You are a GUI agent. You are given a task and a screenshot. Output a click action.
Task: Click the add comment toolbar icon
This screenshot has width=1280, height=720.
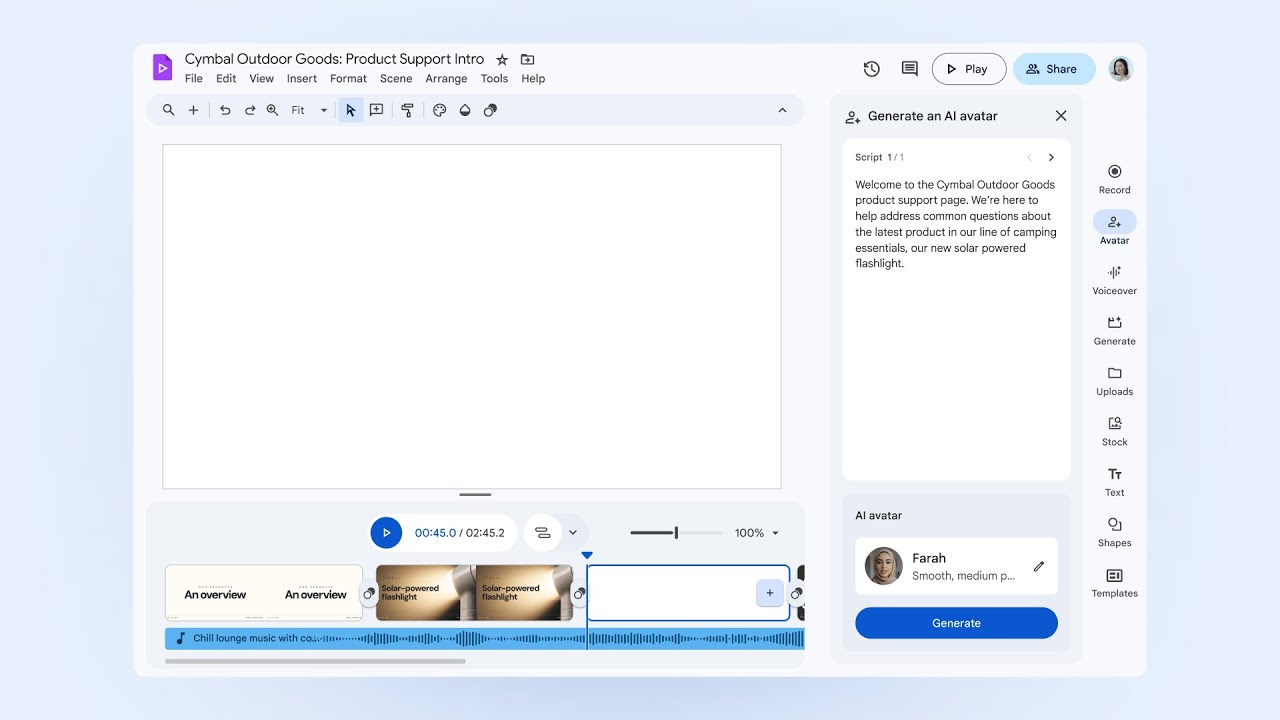click(376, 110)
